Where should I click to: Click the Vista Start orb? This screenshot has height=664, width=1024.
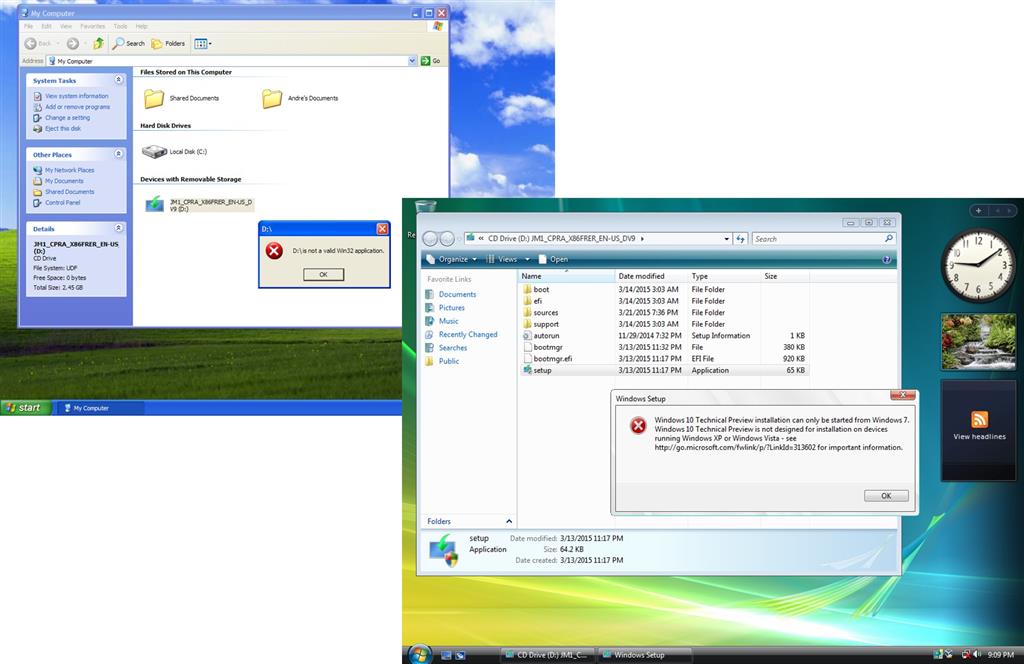[x=420, y=654]
